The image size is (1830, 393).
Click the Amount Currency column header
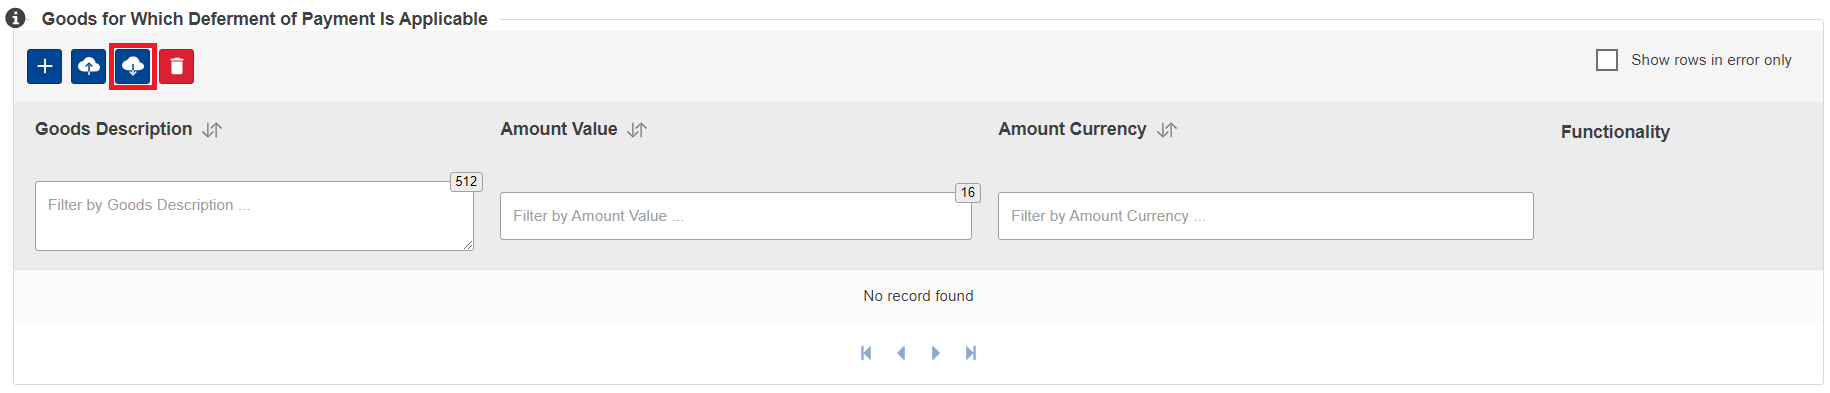click(x=1072, y=129)
